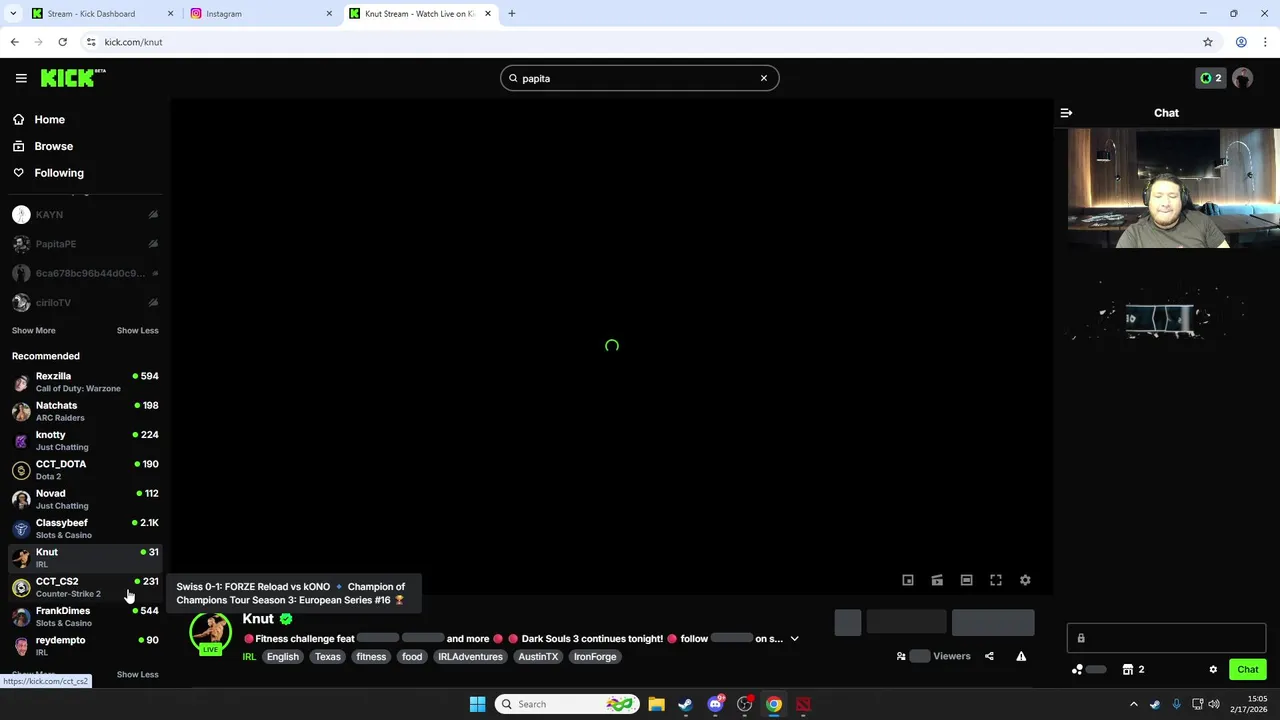Open knotty Just Chatting stream

tap(85, 440)
